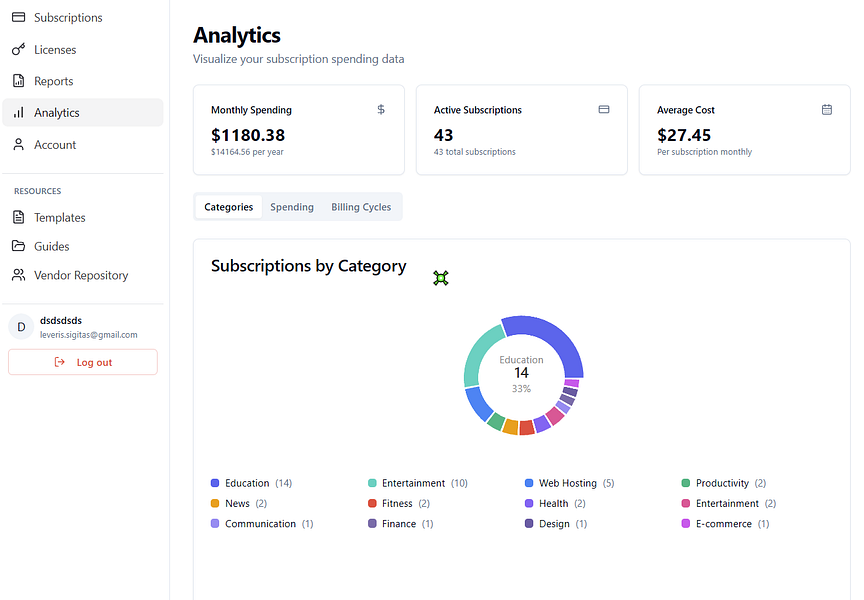Click the Templates file icon

(x=18, y=218)
